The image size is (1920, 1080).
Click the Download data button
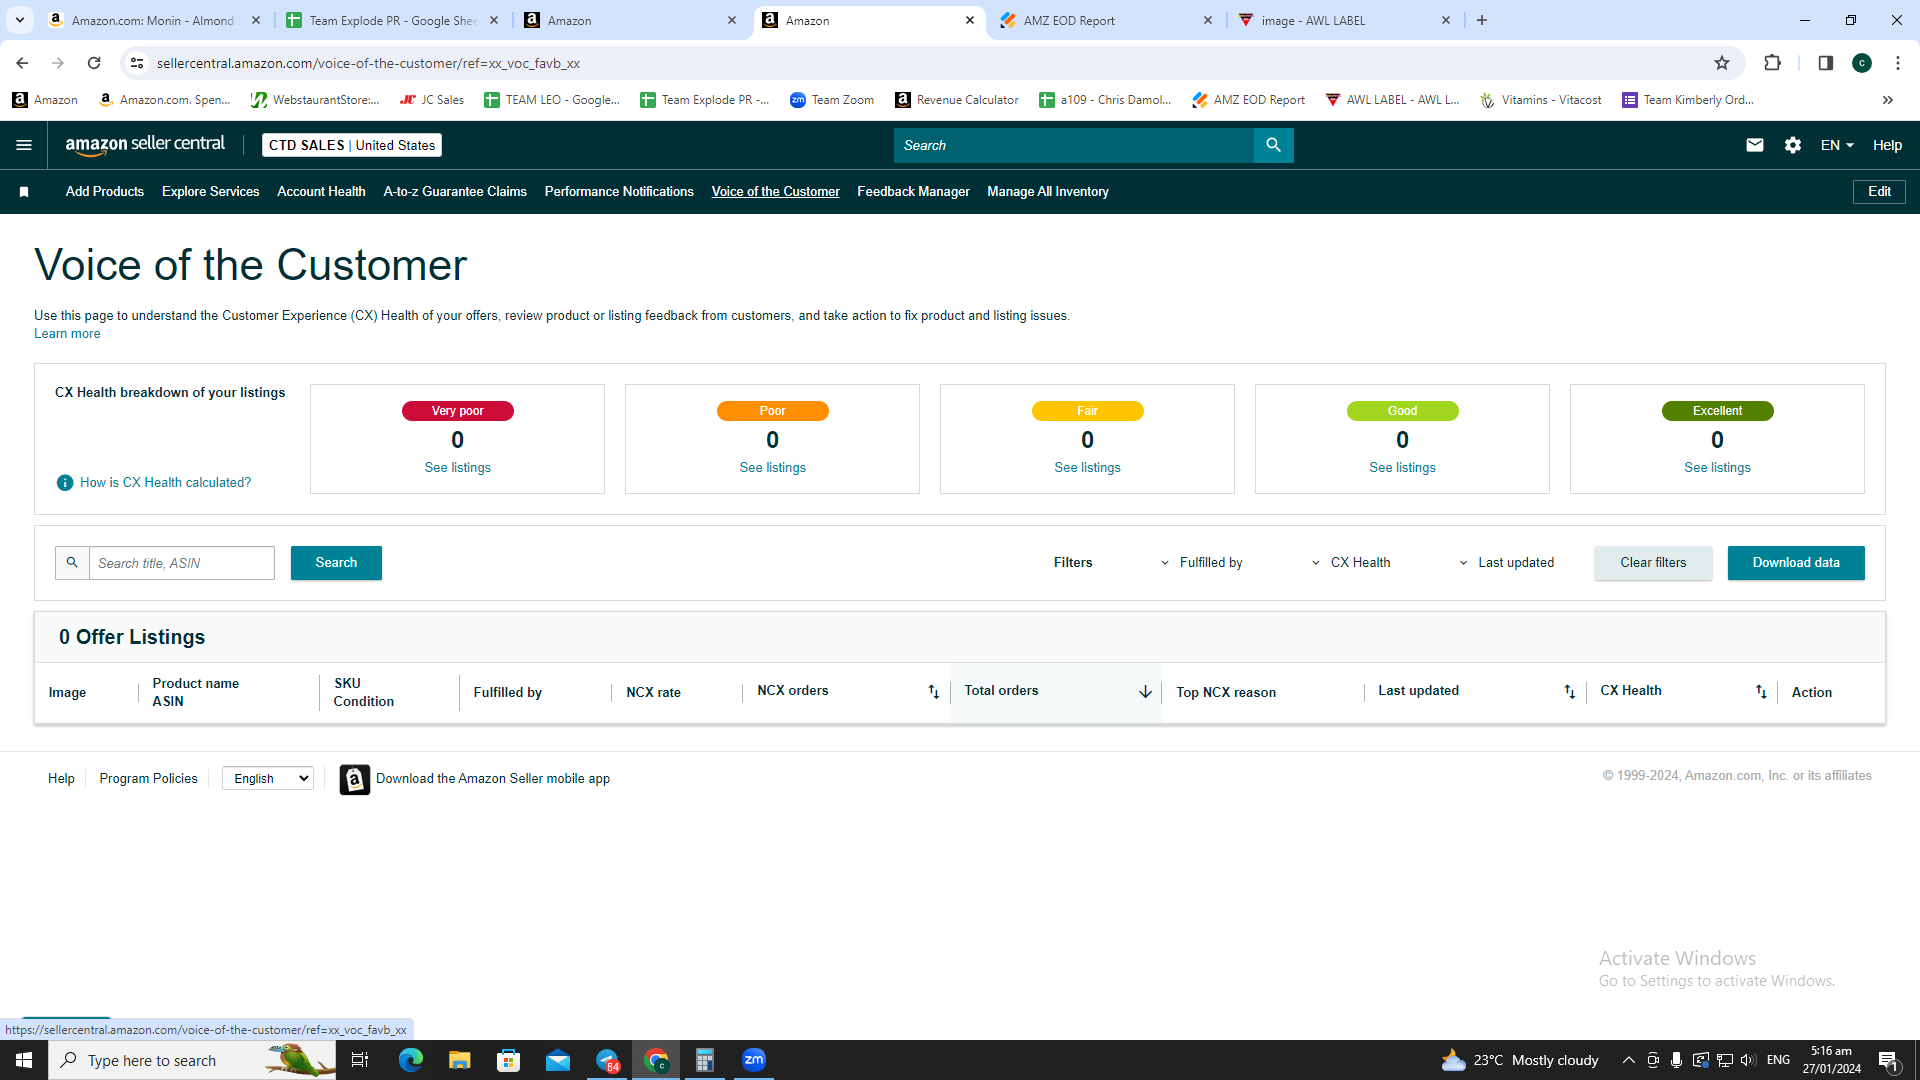(1796, 563)
